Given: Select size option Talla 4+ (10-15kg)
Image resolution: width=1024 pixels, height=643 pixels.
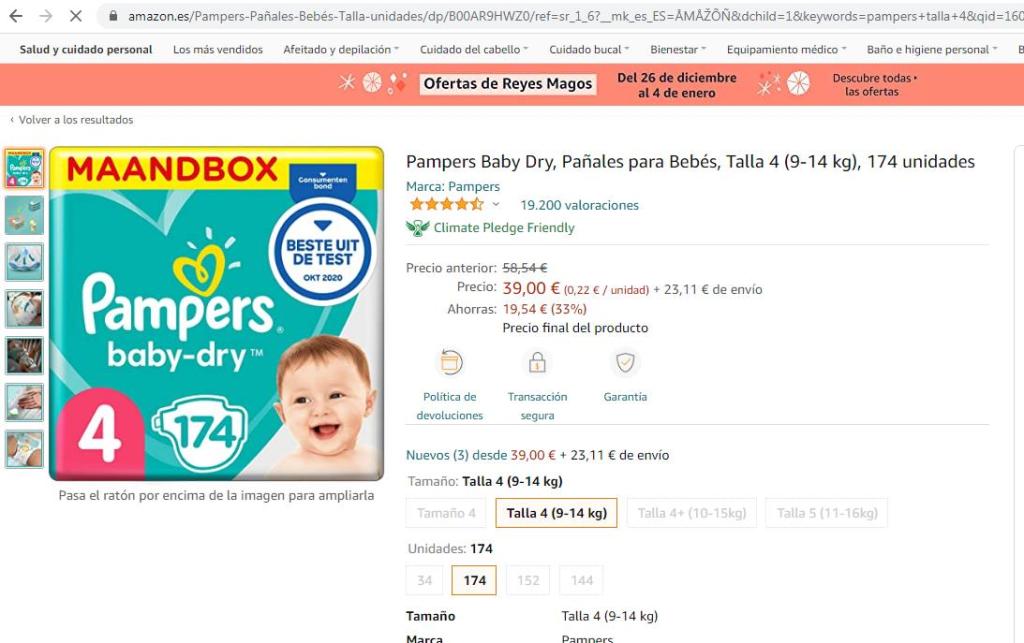Looking at the screenshot, I should tap(692, 513).
